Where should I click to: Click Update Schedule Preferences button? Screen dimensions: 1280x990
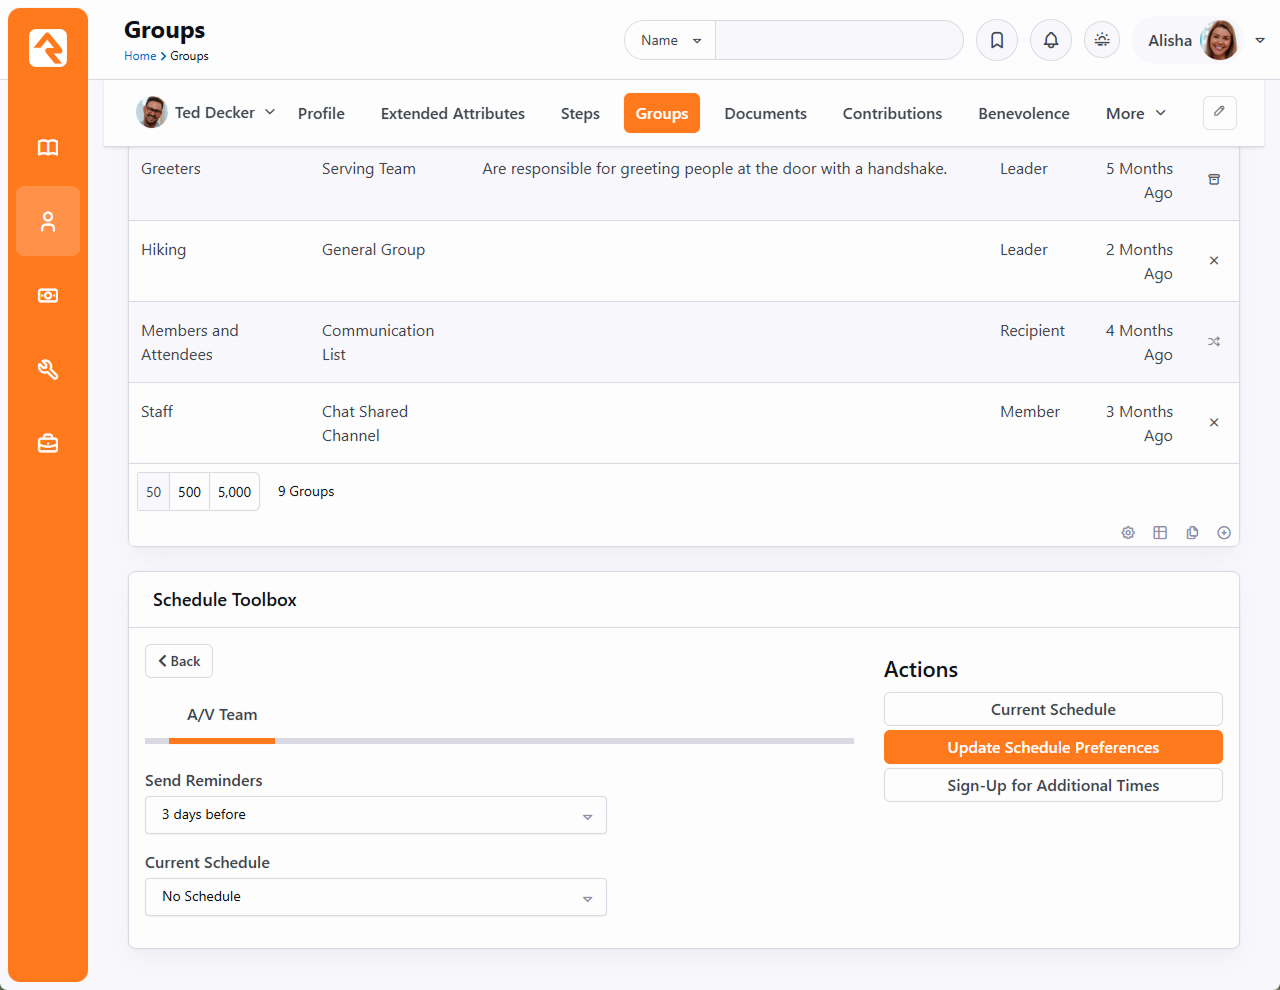1053,748
